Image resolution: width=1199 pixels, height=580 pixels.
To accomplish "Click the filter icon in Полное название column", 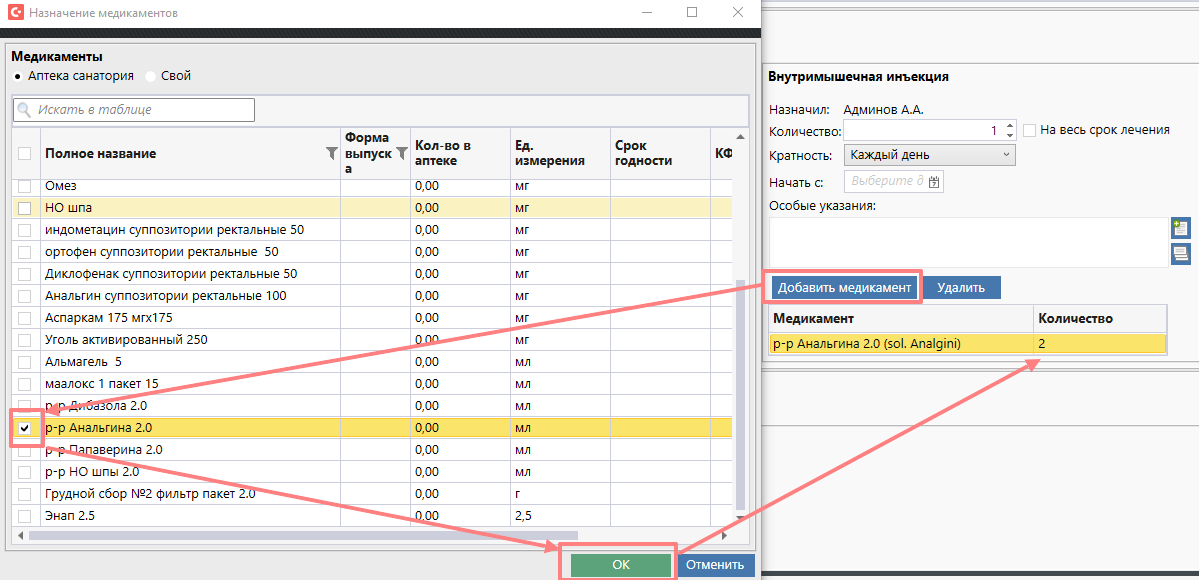I will click(332, 154).
